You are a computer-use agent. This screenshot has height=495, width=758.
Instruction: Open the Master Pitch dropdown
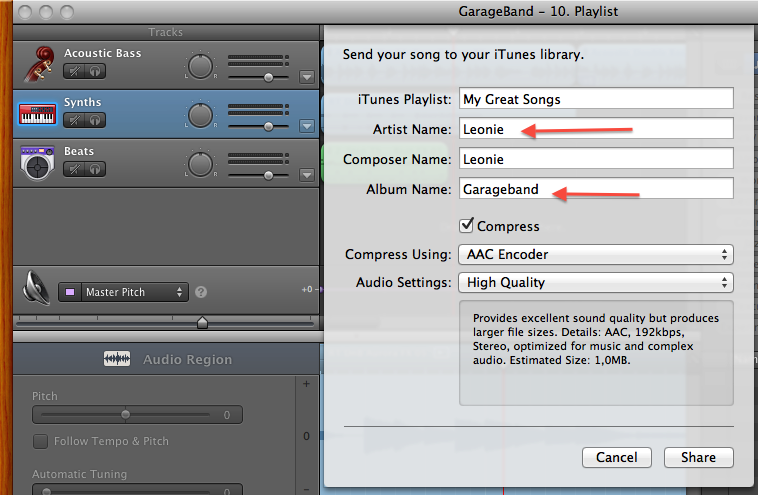[x=134, y=292]
